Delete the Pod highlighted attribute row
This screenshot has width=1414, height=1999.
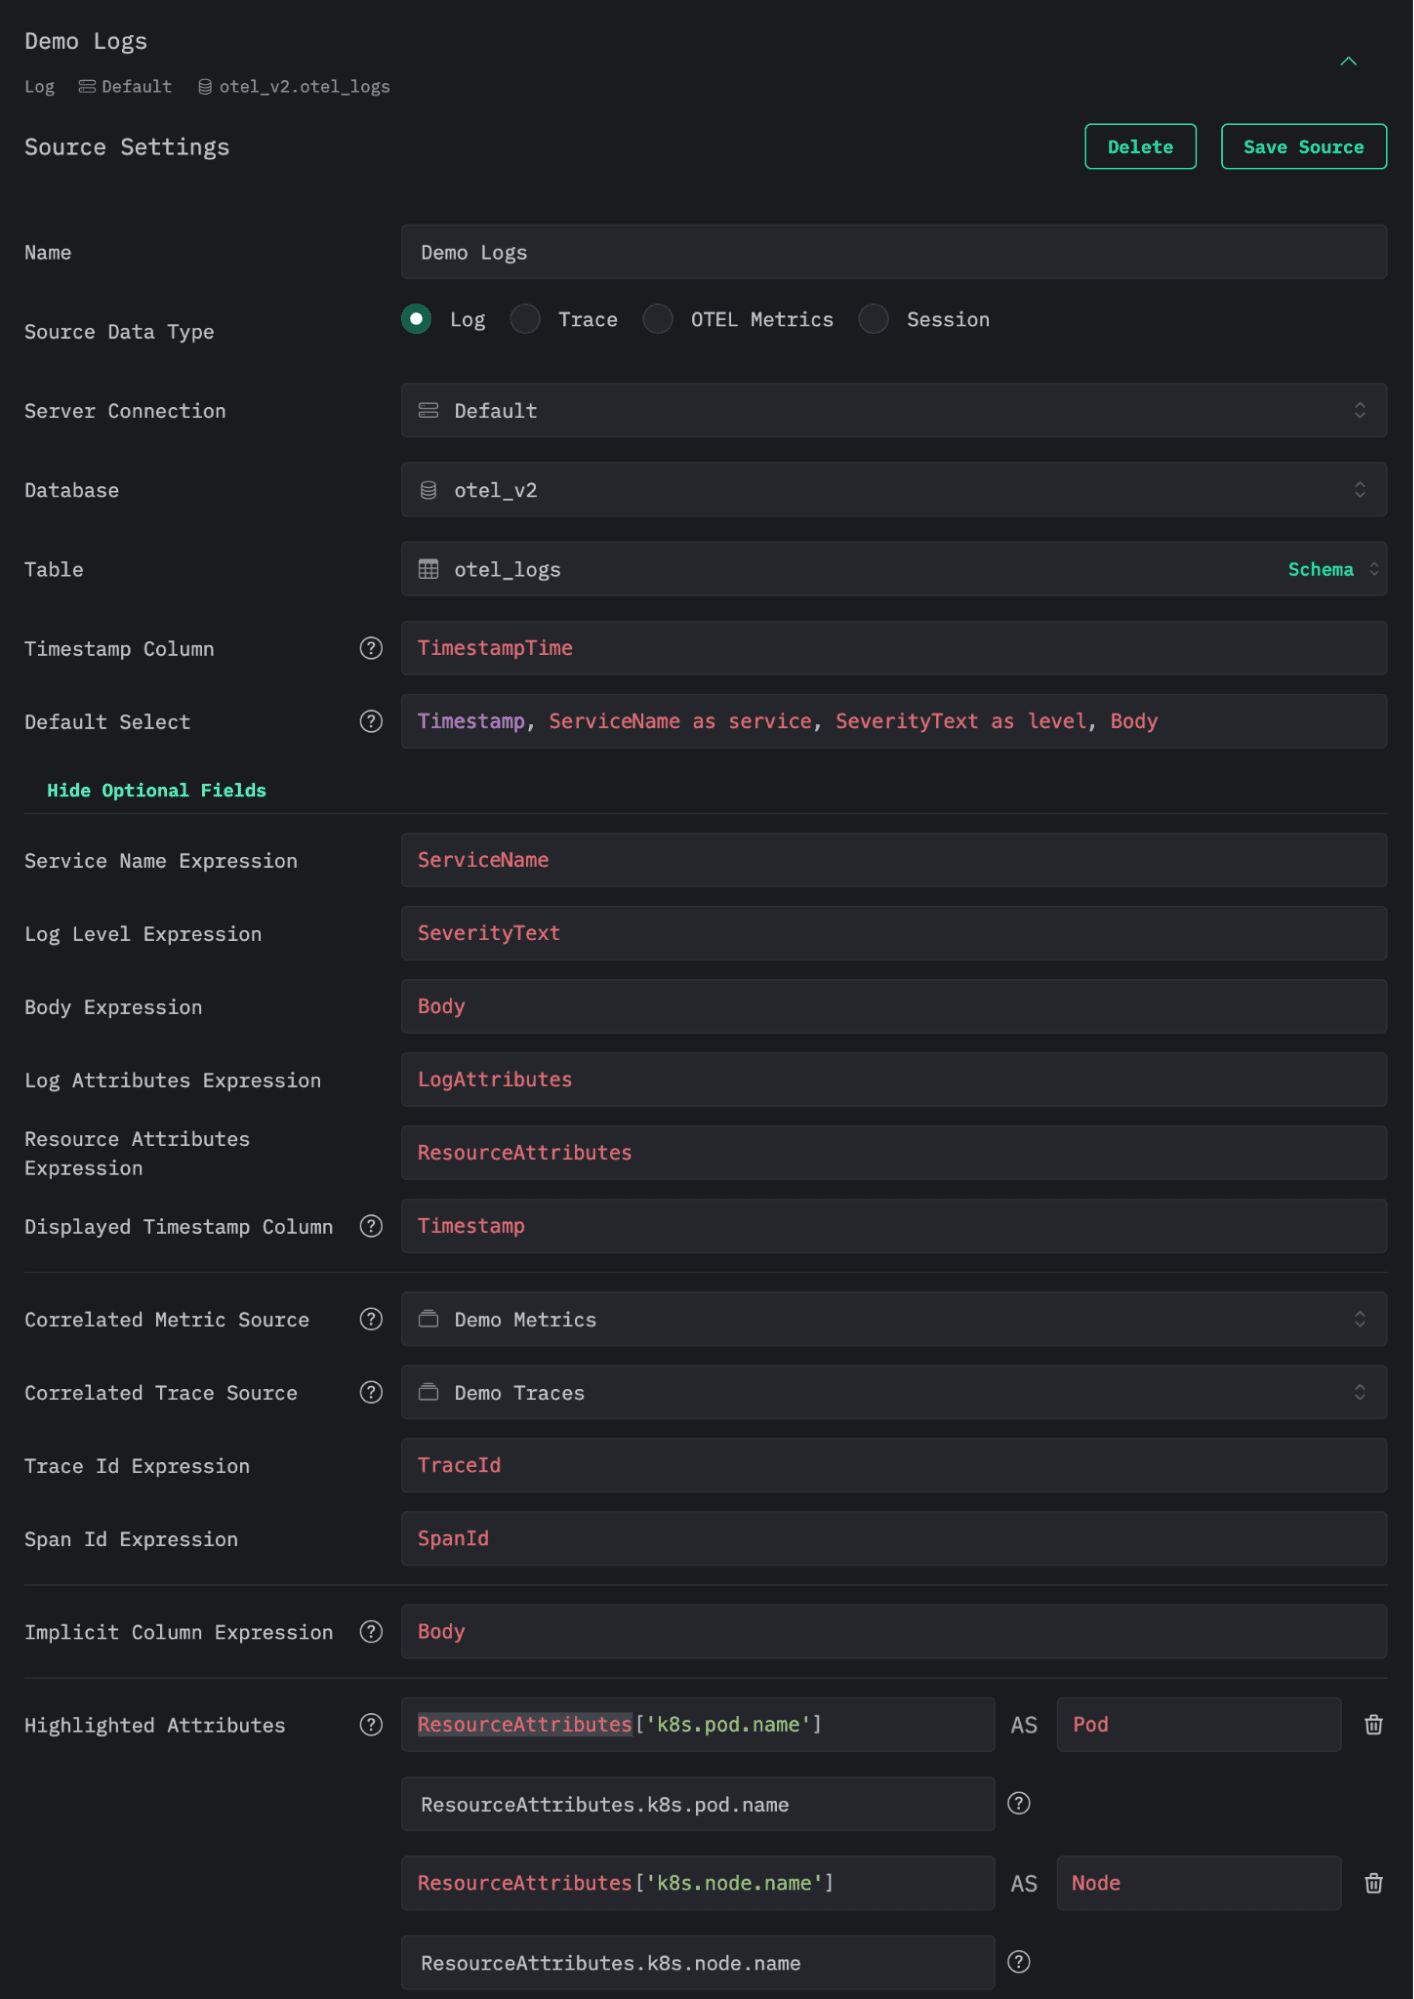[x=1373, y=1724]
